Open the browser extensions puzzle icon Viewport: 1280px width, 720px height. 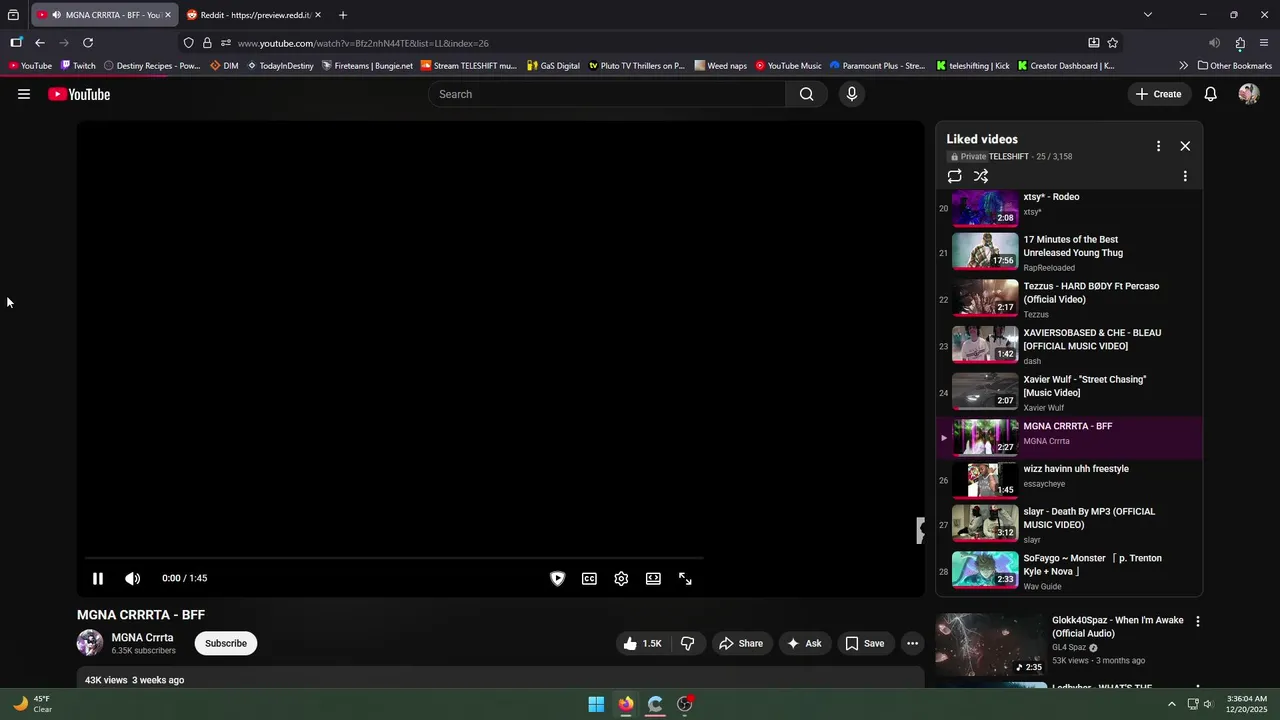(1240, 43)
